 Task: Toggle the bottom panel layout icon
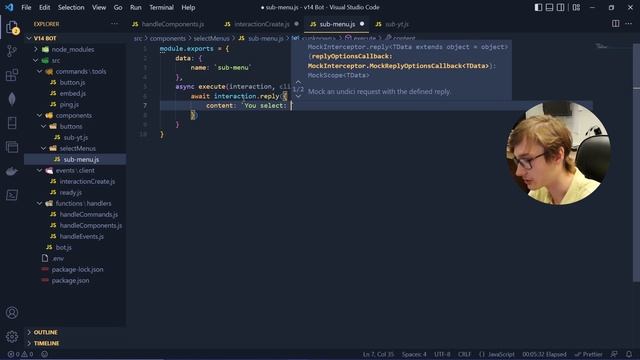(549, 7)
